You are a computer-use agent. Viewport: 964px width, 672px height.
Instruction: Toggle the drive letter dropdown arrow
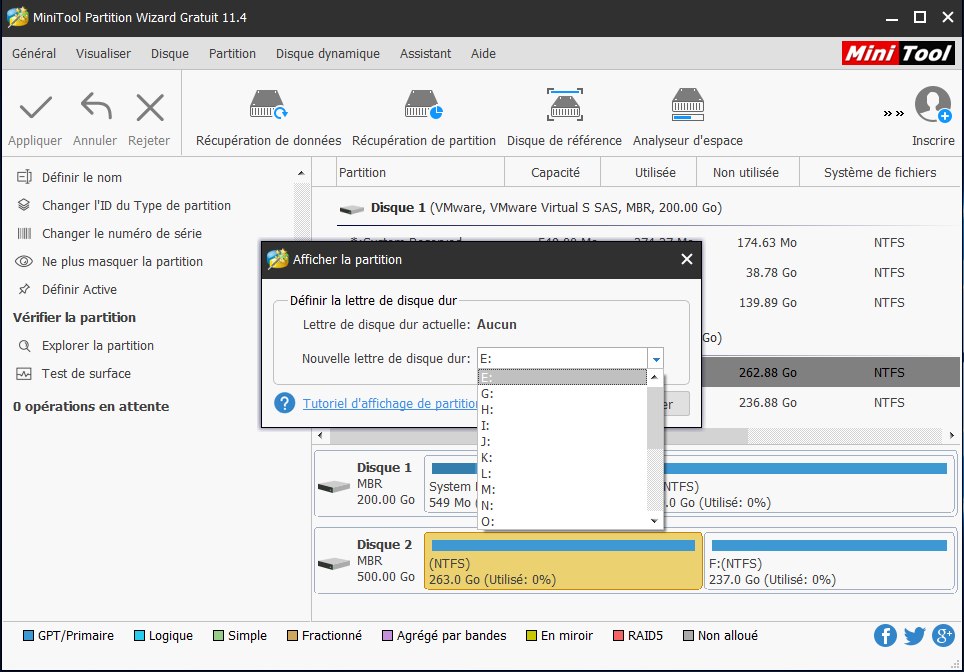pyautogui.click(x=656, y=358)
